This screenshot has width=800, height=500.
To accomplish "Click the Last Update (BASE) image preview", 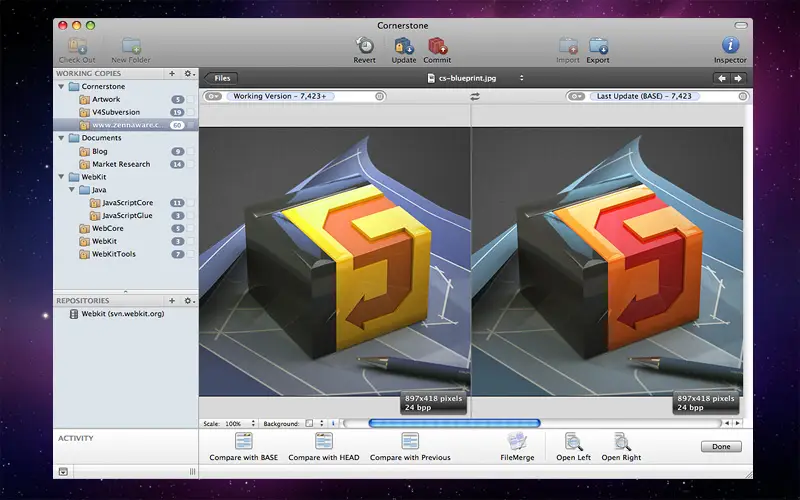I will (x=608, y=262).
